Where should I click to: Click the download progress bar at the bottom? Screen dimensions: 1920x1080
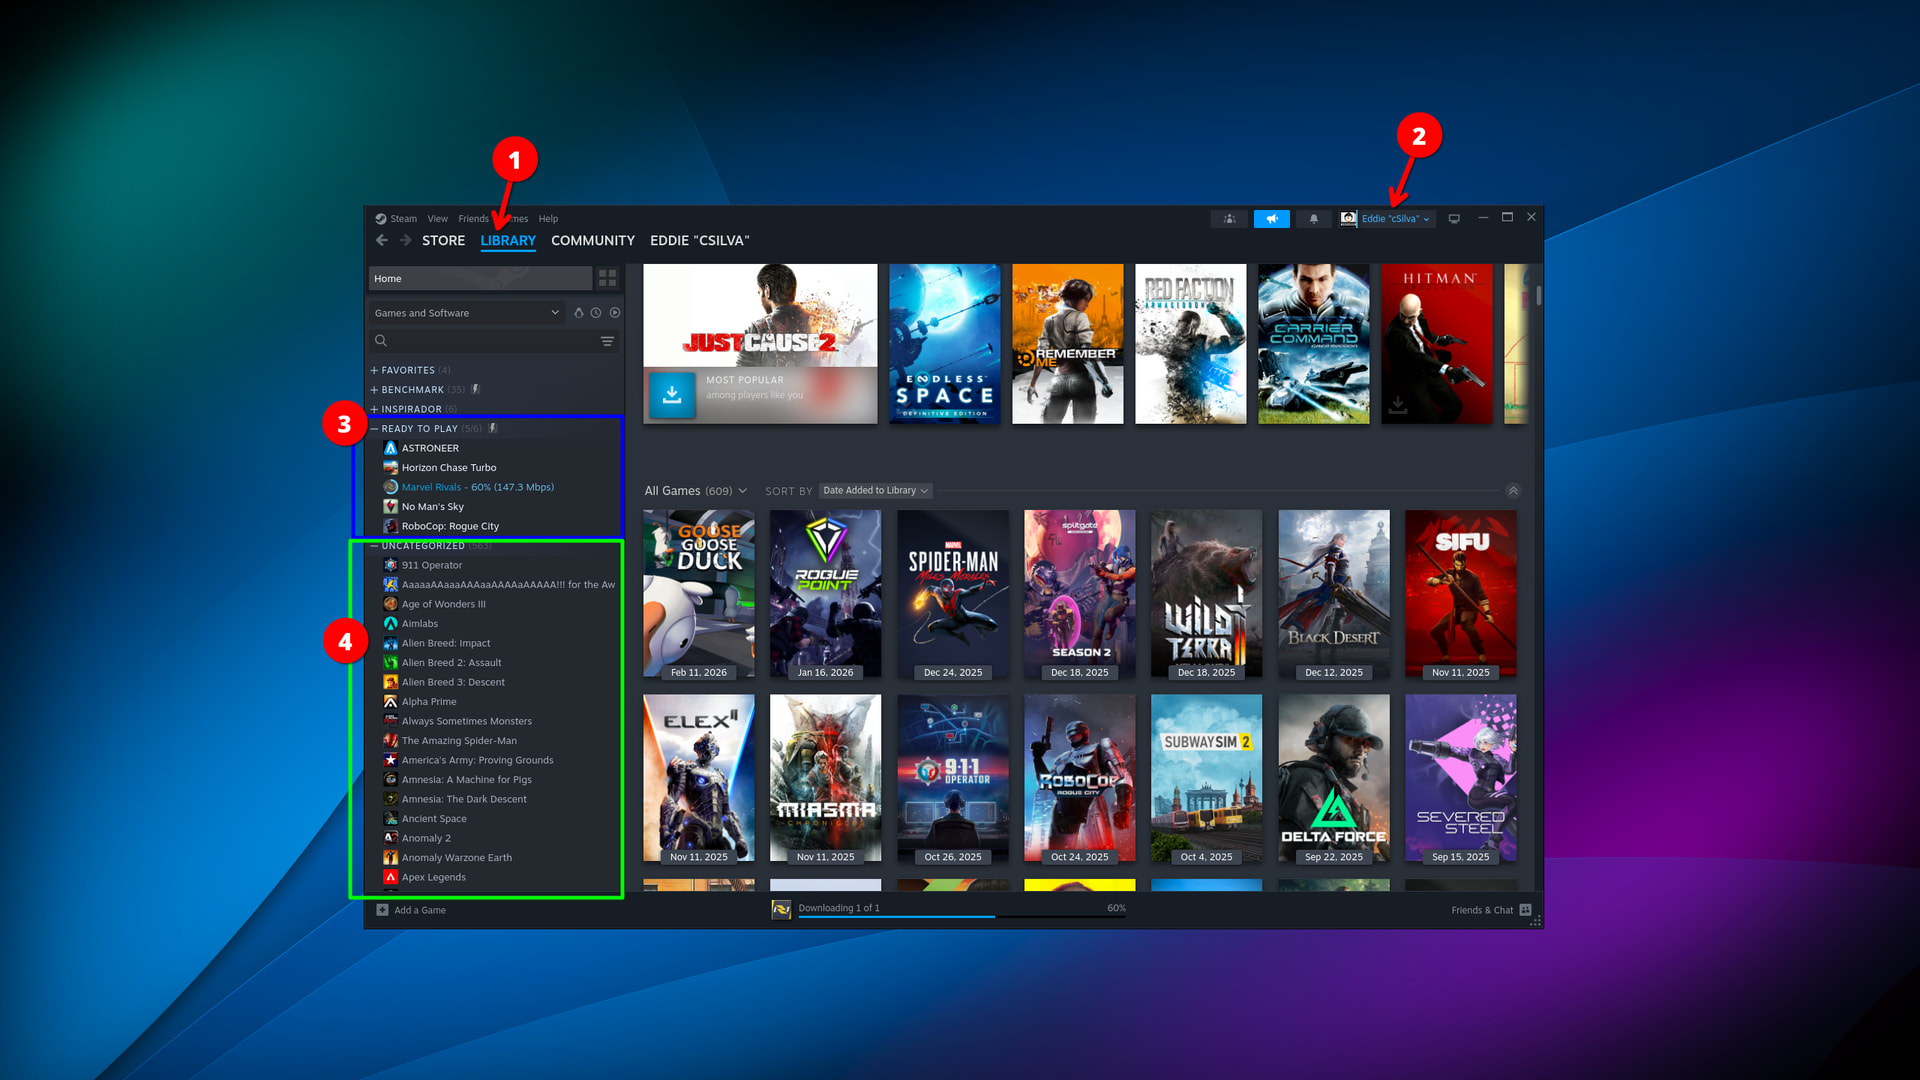960,914
